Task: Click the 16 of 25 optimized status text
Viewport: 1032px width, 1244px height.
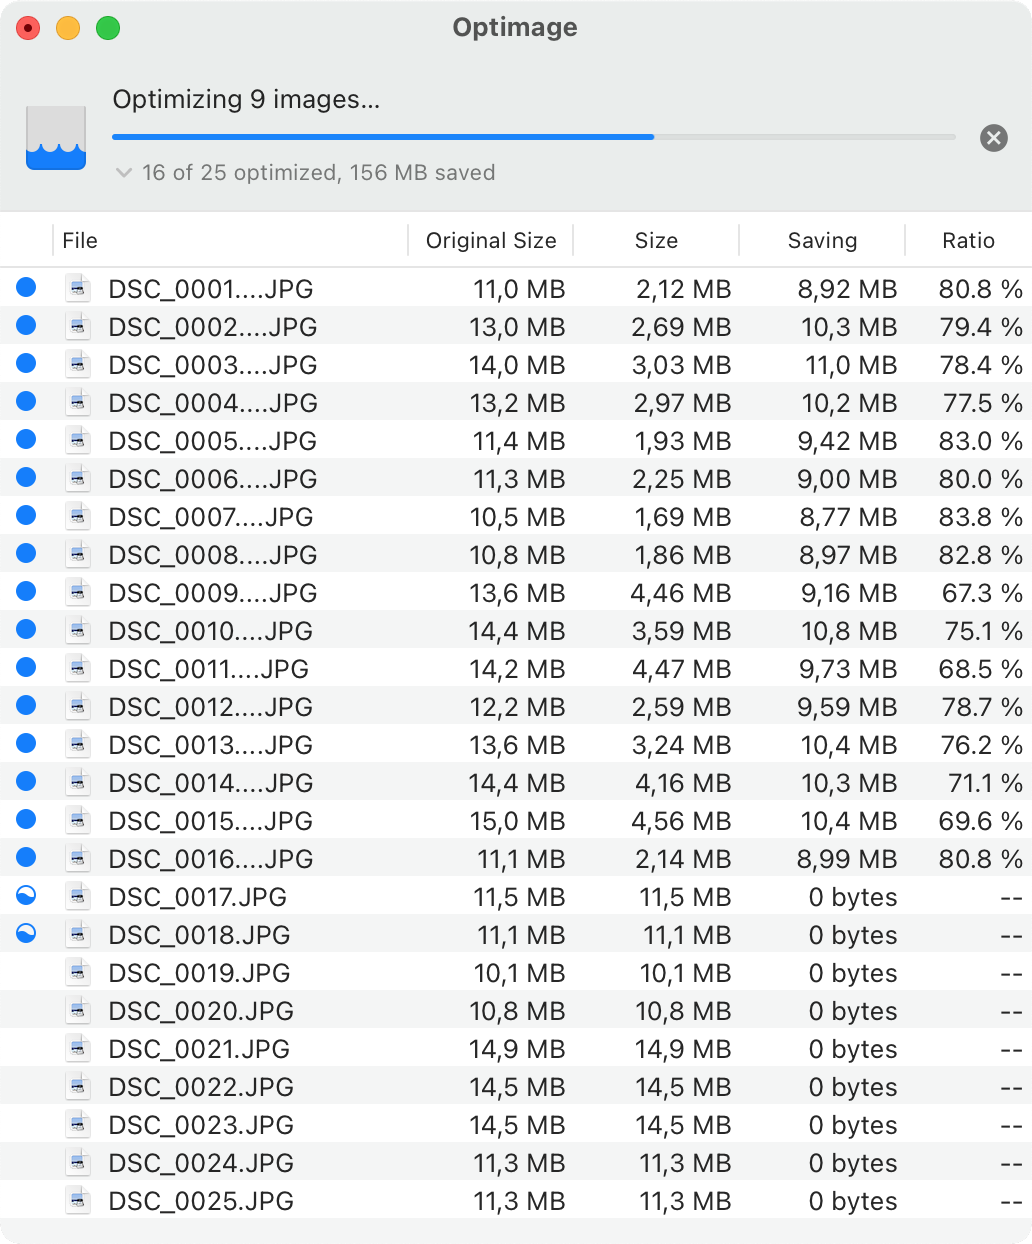Action: click(x=318, y=173)
